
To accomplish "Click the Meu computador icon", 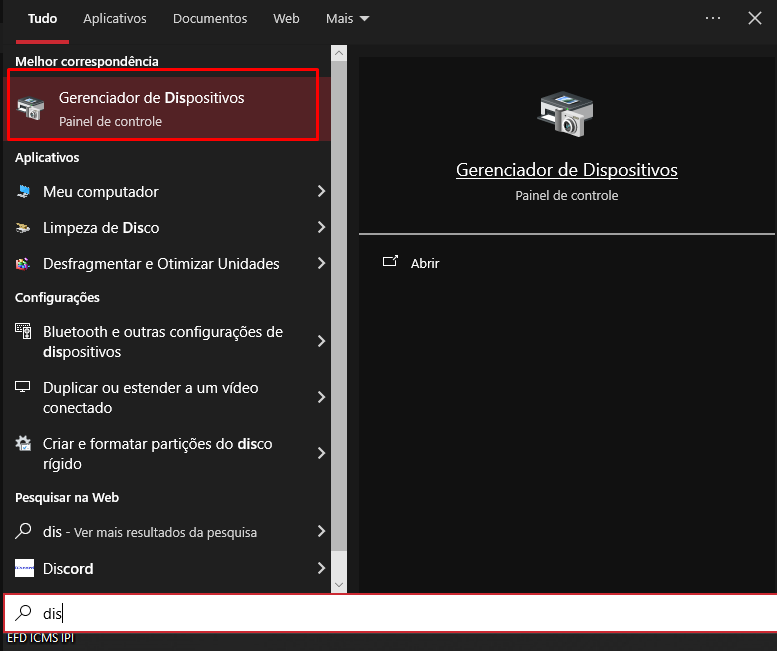I will (23, 191).
